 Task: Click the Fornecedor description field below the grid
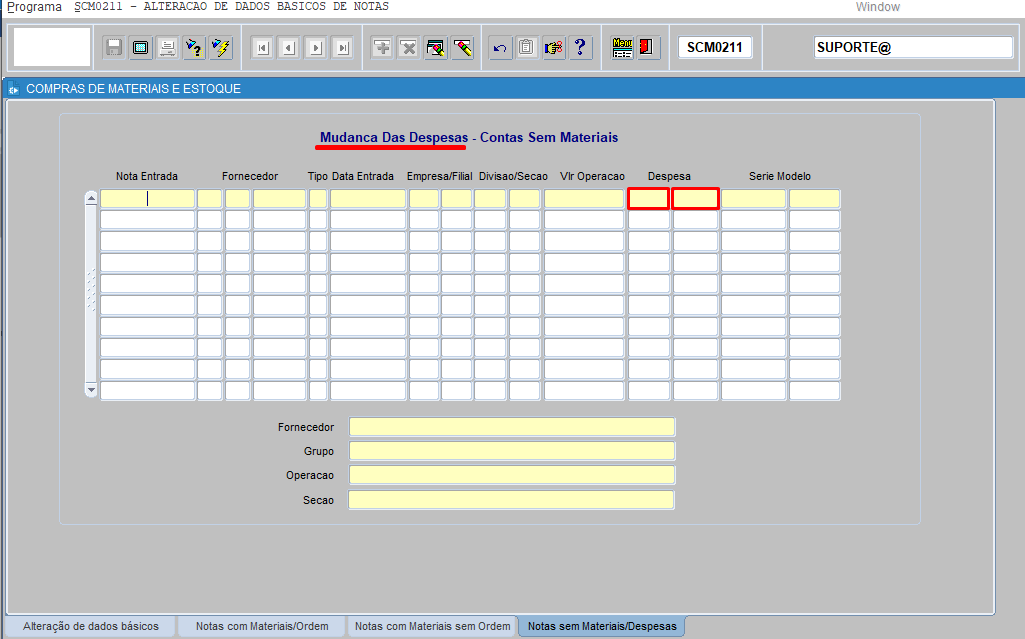[512, 427]
